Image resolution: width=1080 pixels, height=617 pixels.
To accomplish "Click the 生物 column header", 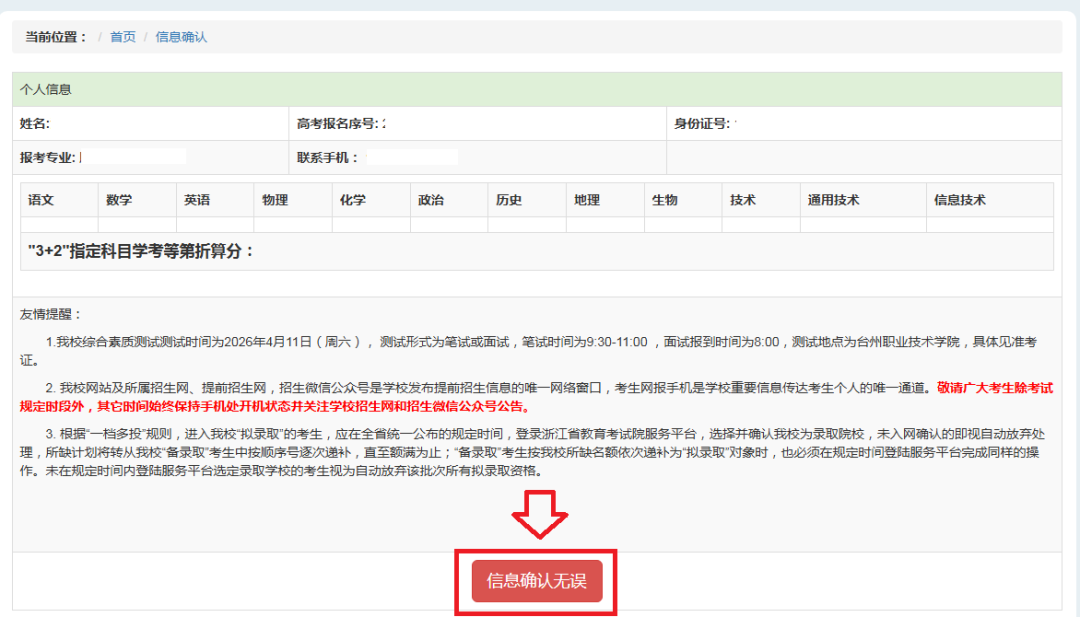I will tap(665, 200).
